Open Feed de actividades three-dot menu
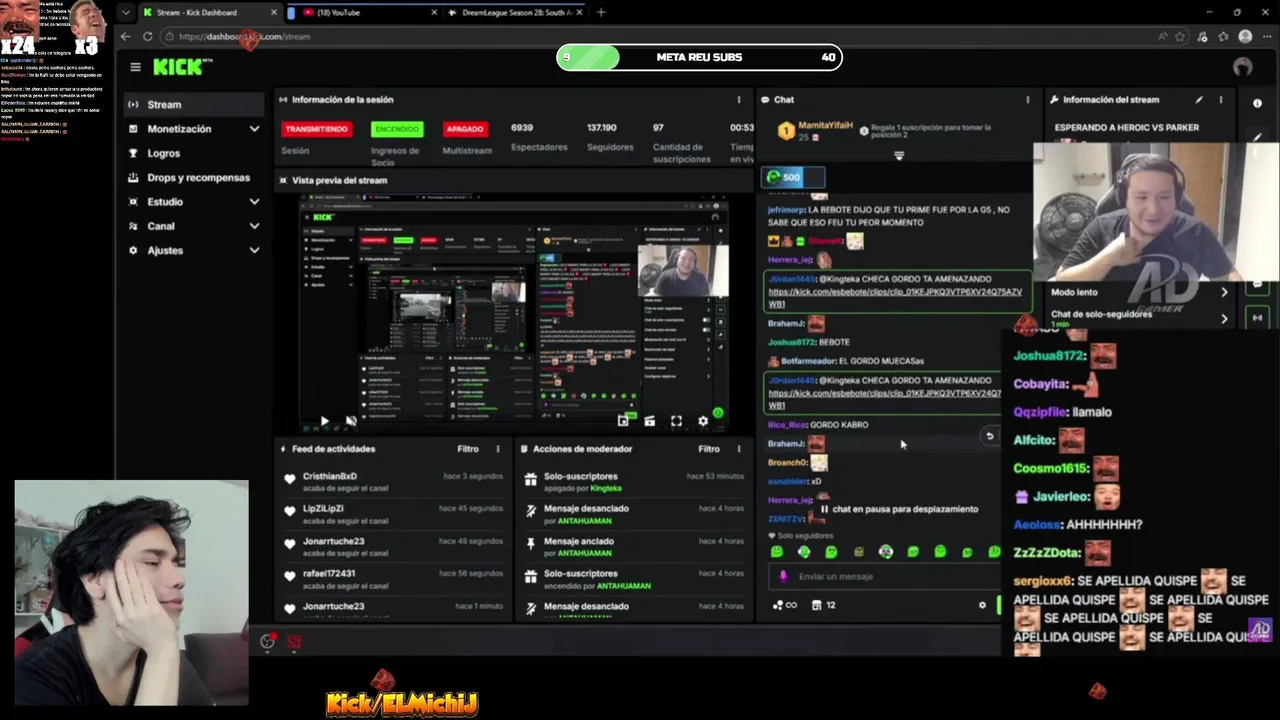1280x720 pixels. click(498, 449)
